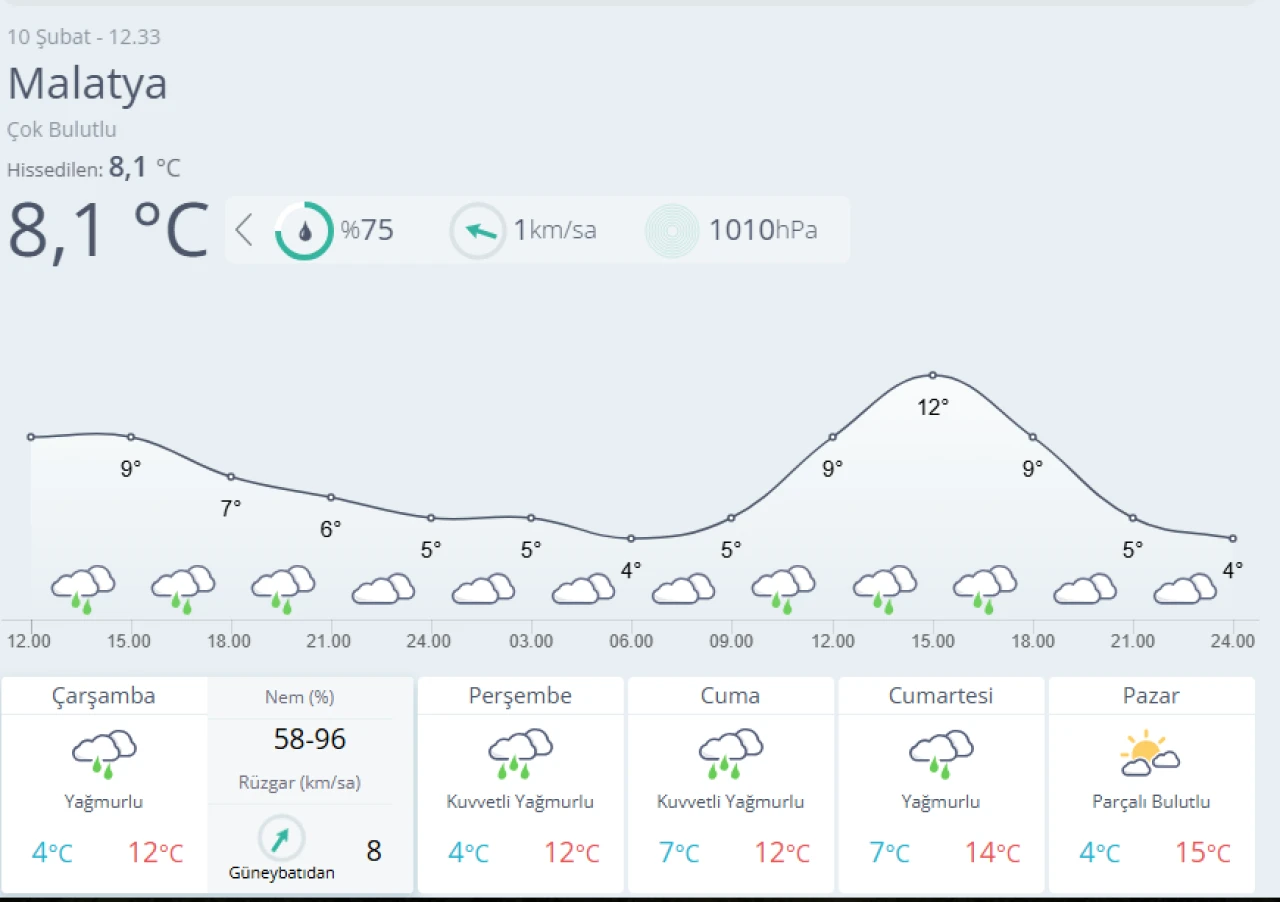Screen dimensions: 1280x902
Task: Click the wind direction arrow icon
Action: 478,231
